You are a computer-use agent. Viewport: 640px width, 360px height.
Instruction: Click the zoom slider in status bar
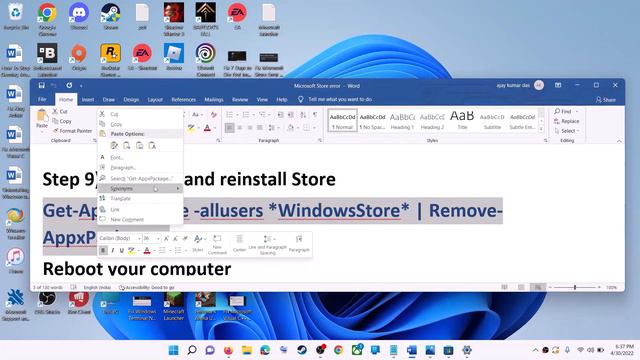click(x=575, y=287)
